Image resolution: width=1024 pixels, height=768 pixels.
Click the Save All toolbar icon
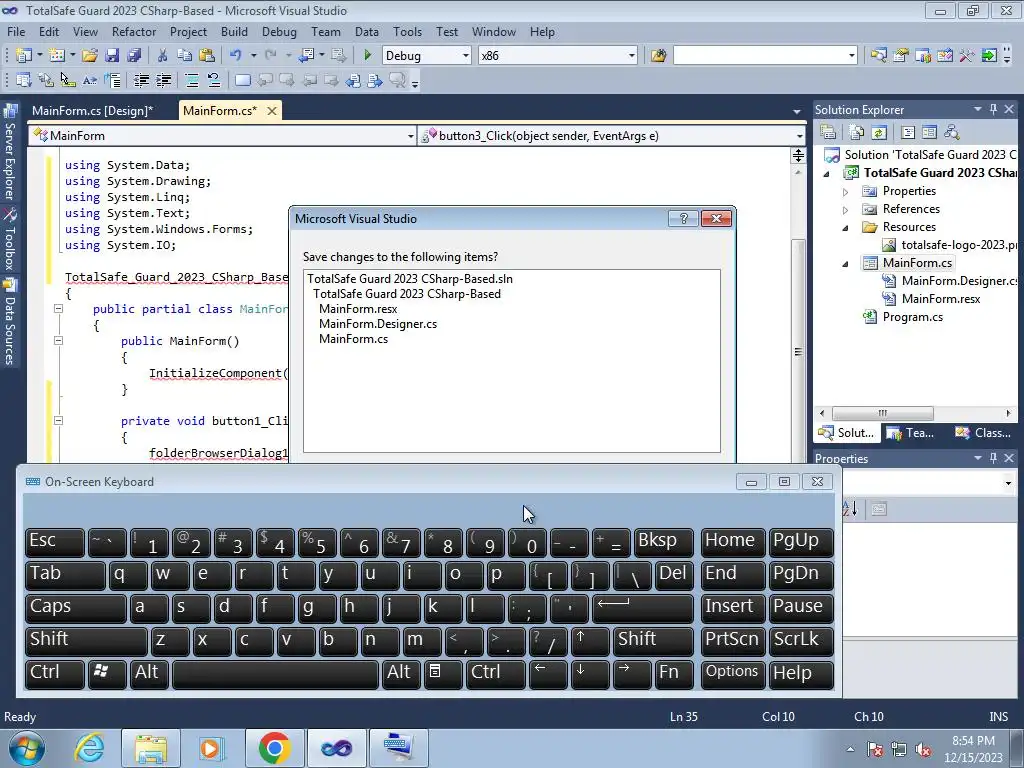coord(134,56)
